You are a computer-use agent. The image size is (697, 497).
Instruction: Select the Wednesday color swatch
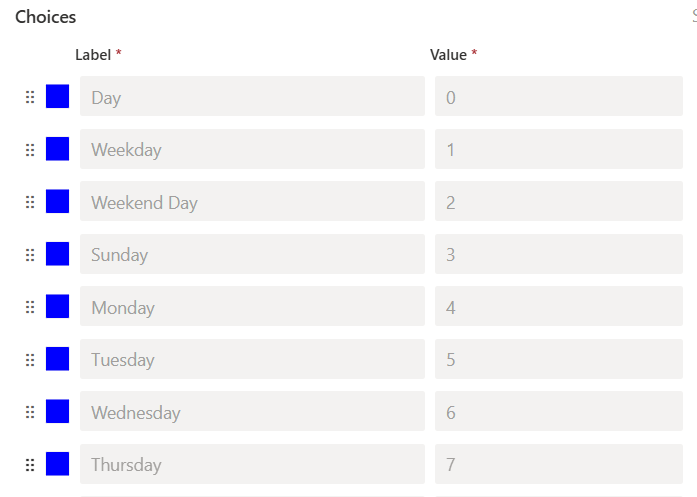click(x=58, y=411)
